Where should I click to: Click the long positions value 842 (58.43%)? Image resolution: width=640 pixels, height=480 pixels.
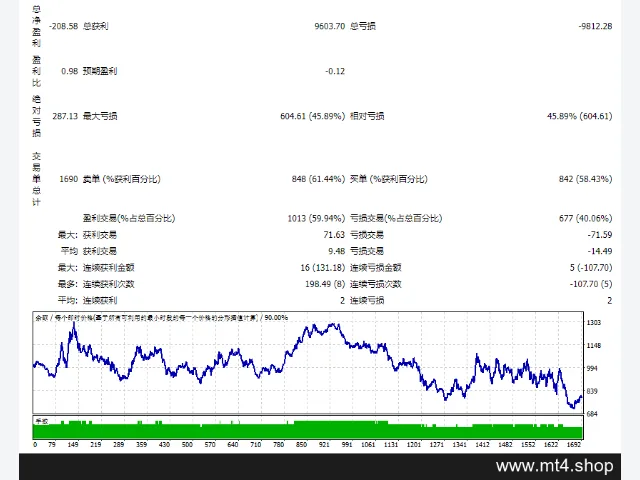[585, 179]
